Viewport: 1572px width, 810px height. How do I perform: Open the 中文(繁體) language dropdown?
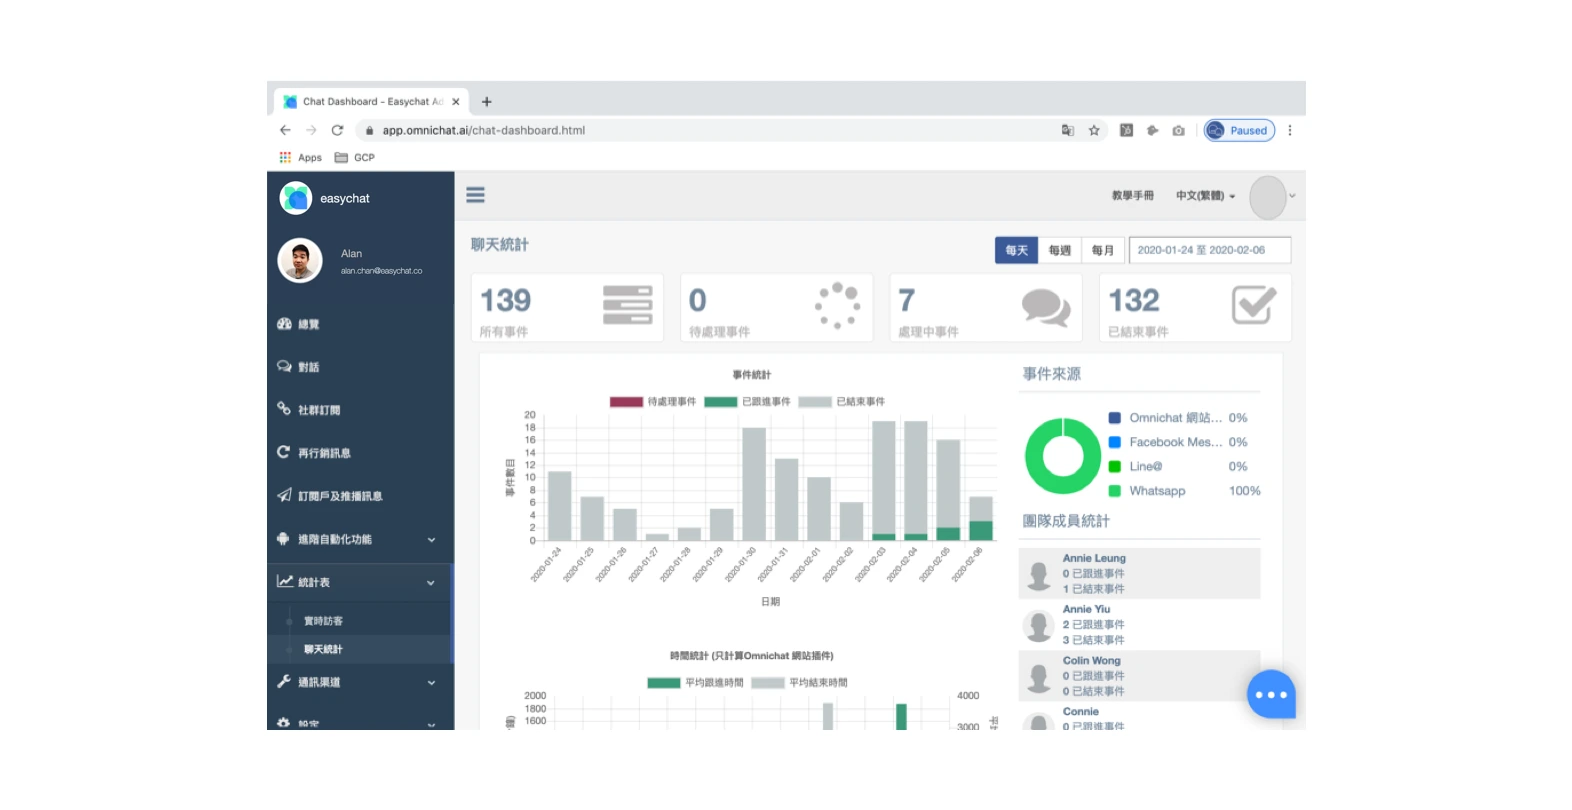click(1205, 196)
